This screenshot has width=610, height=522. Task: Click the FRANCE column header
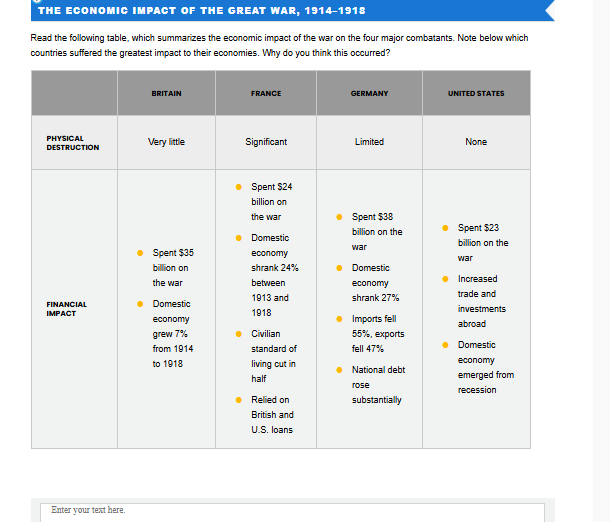[x=266, y=93]
